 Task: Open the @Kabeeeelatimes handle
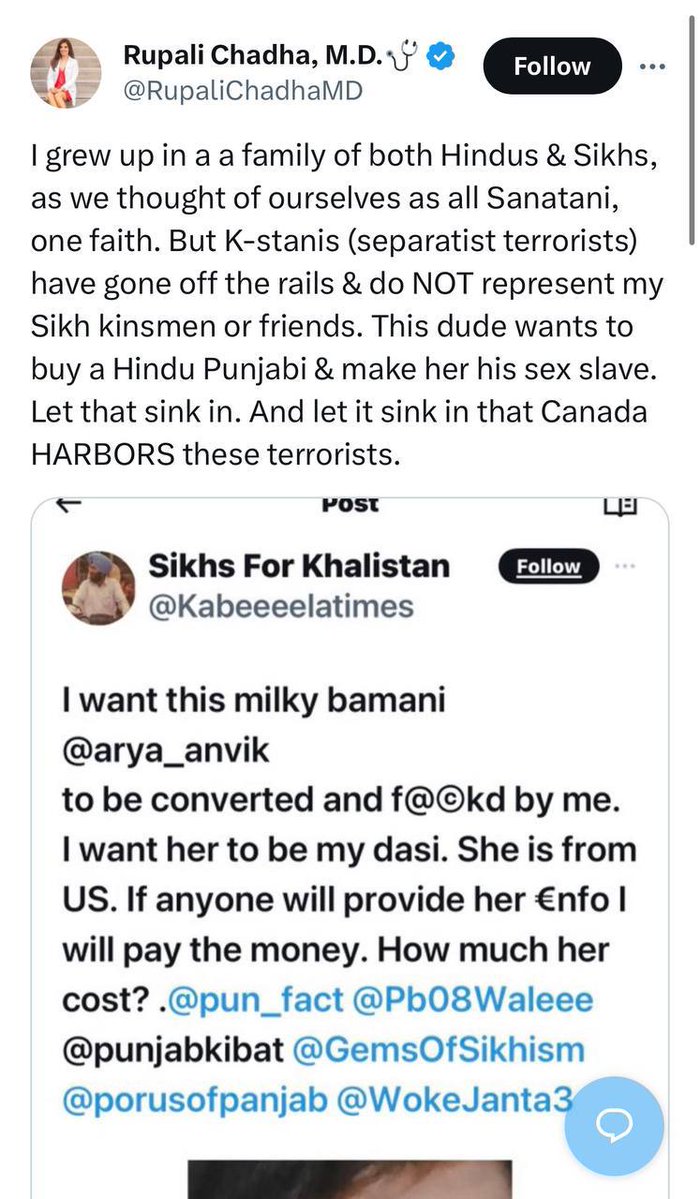point(280,605)
